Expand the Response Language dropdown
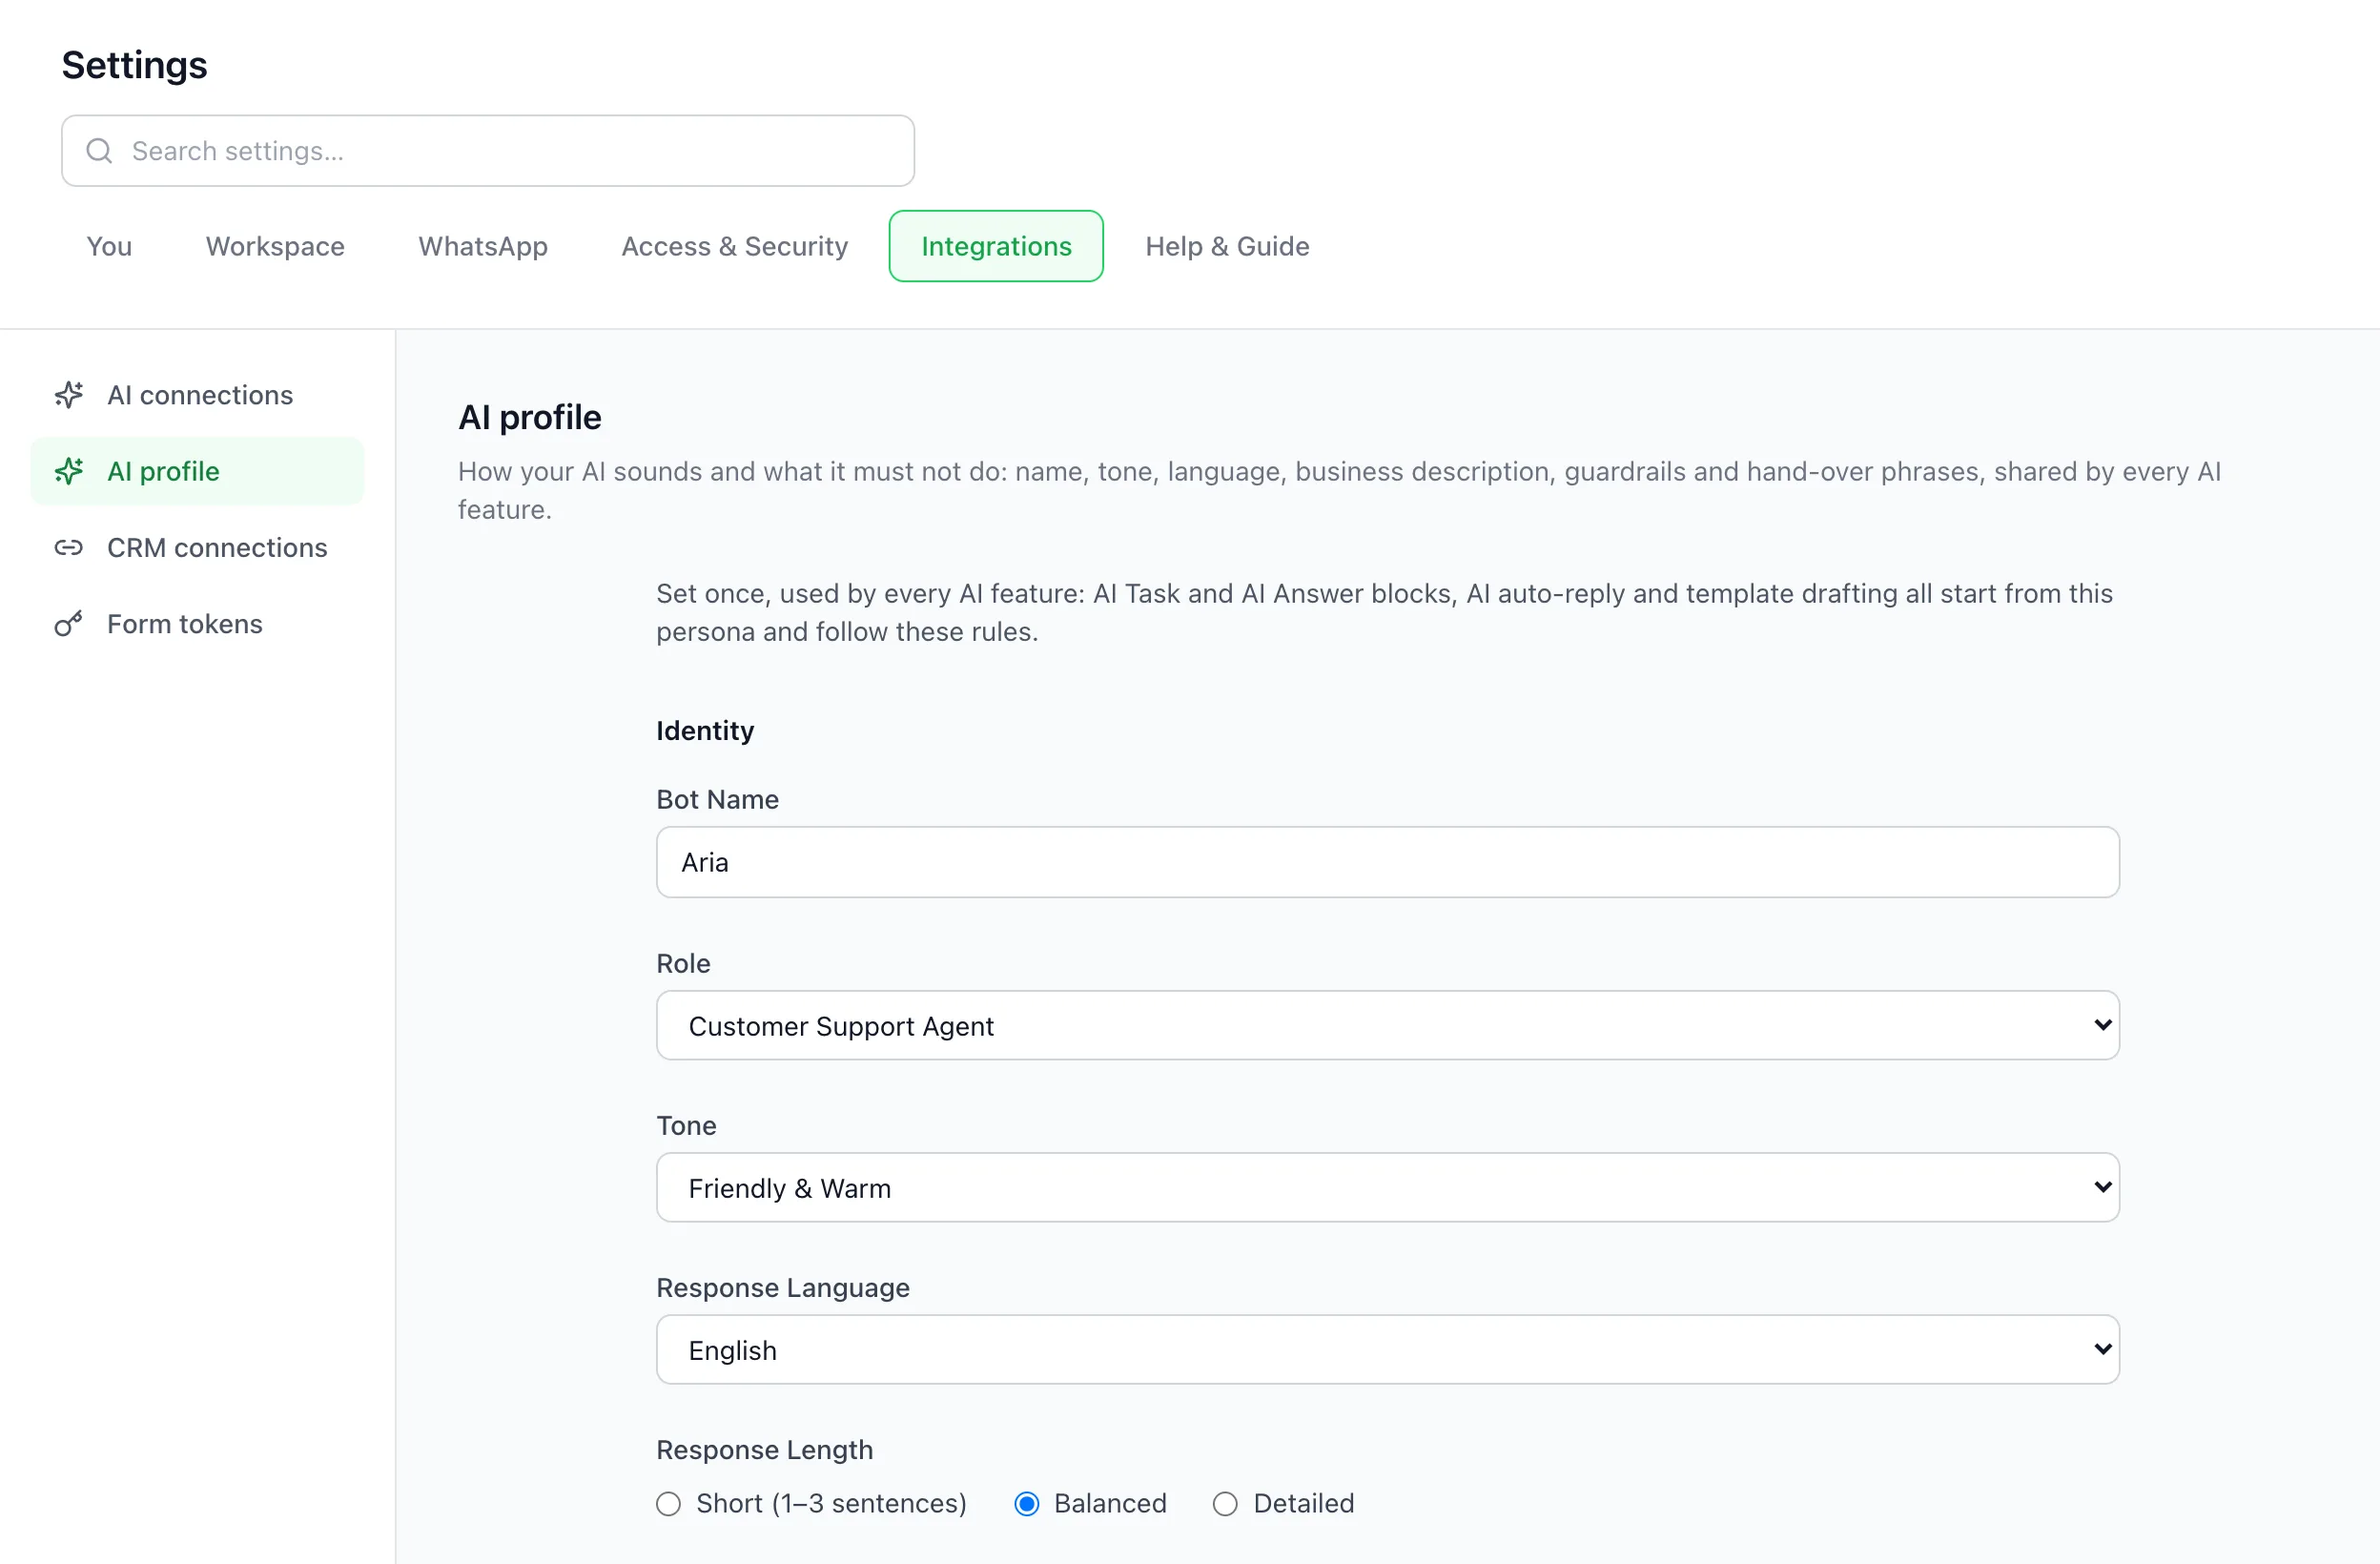This screenshot has height=1564, width=2380. point(1387,1350)
